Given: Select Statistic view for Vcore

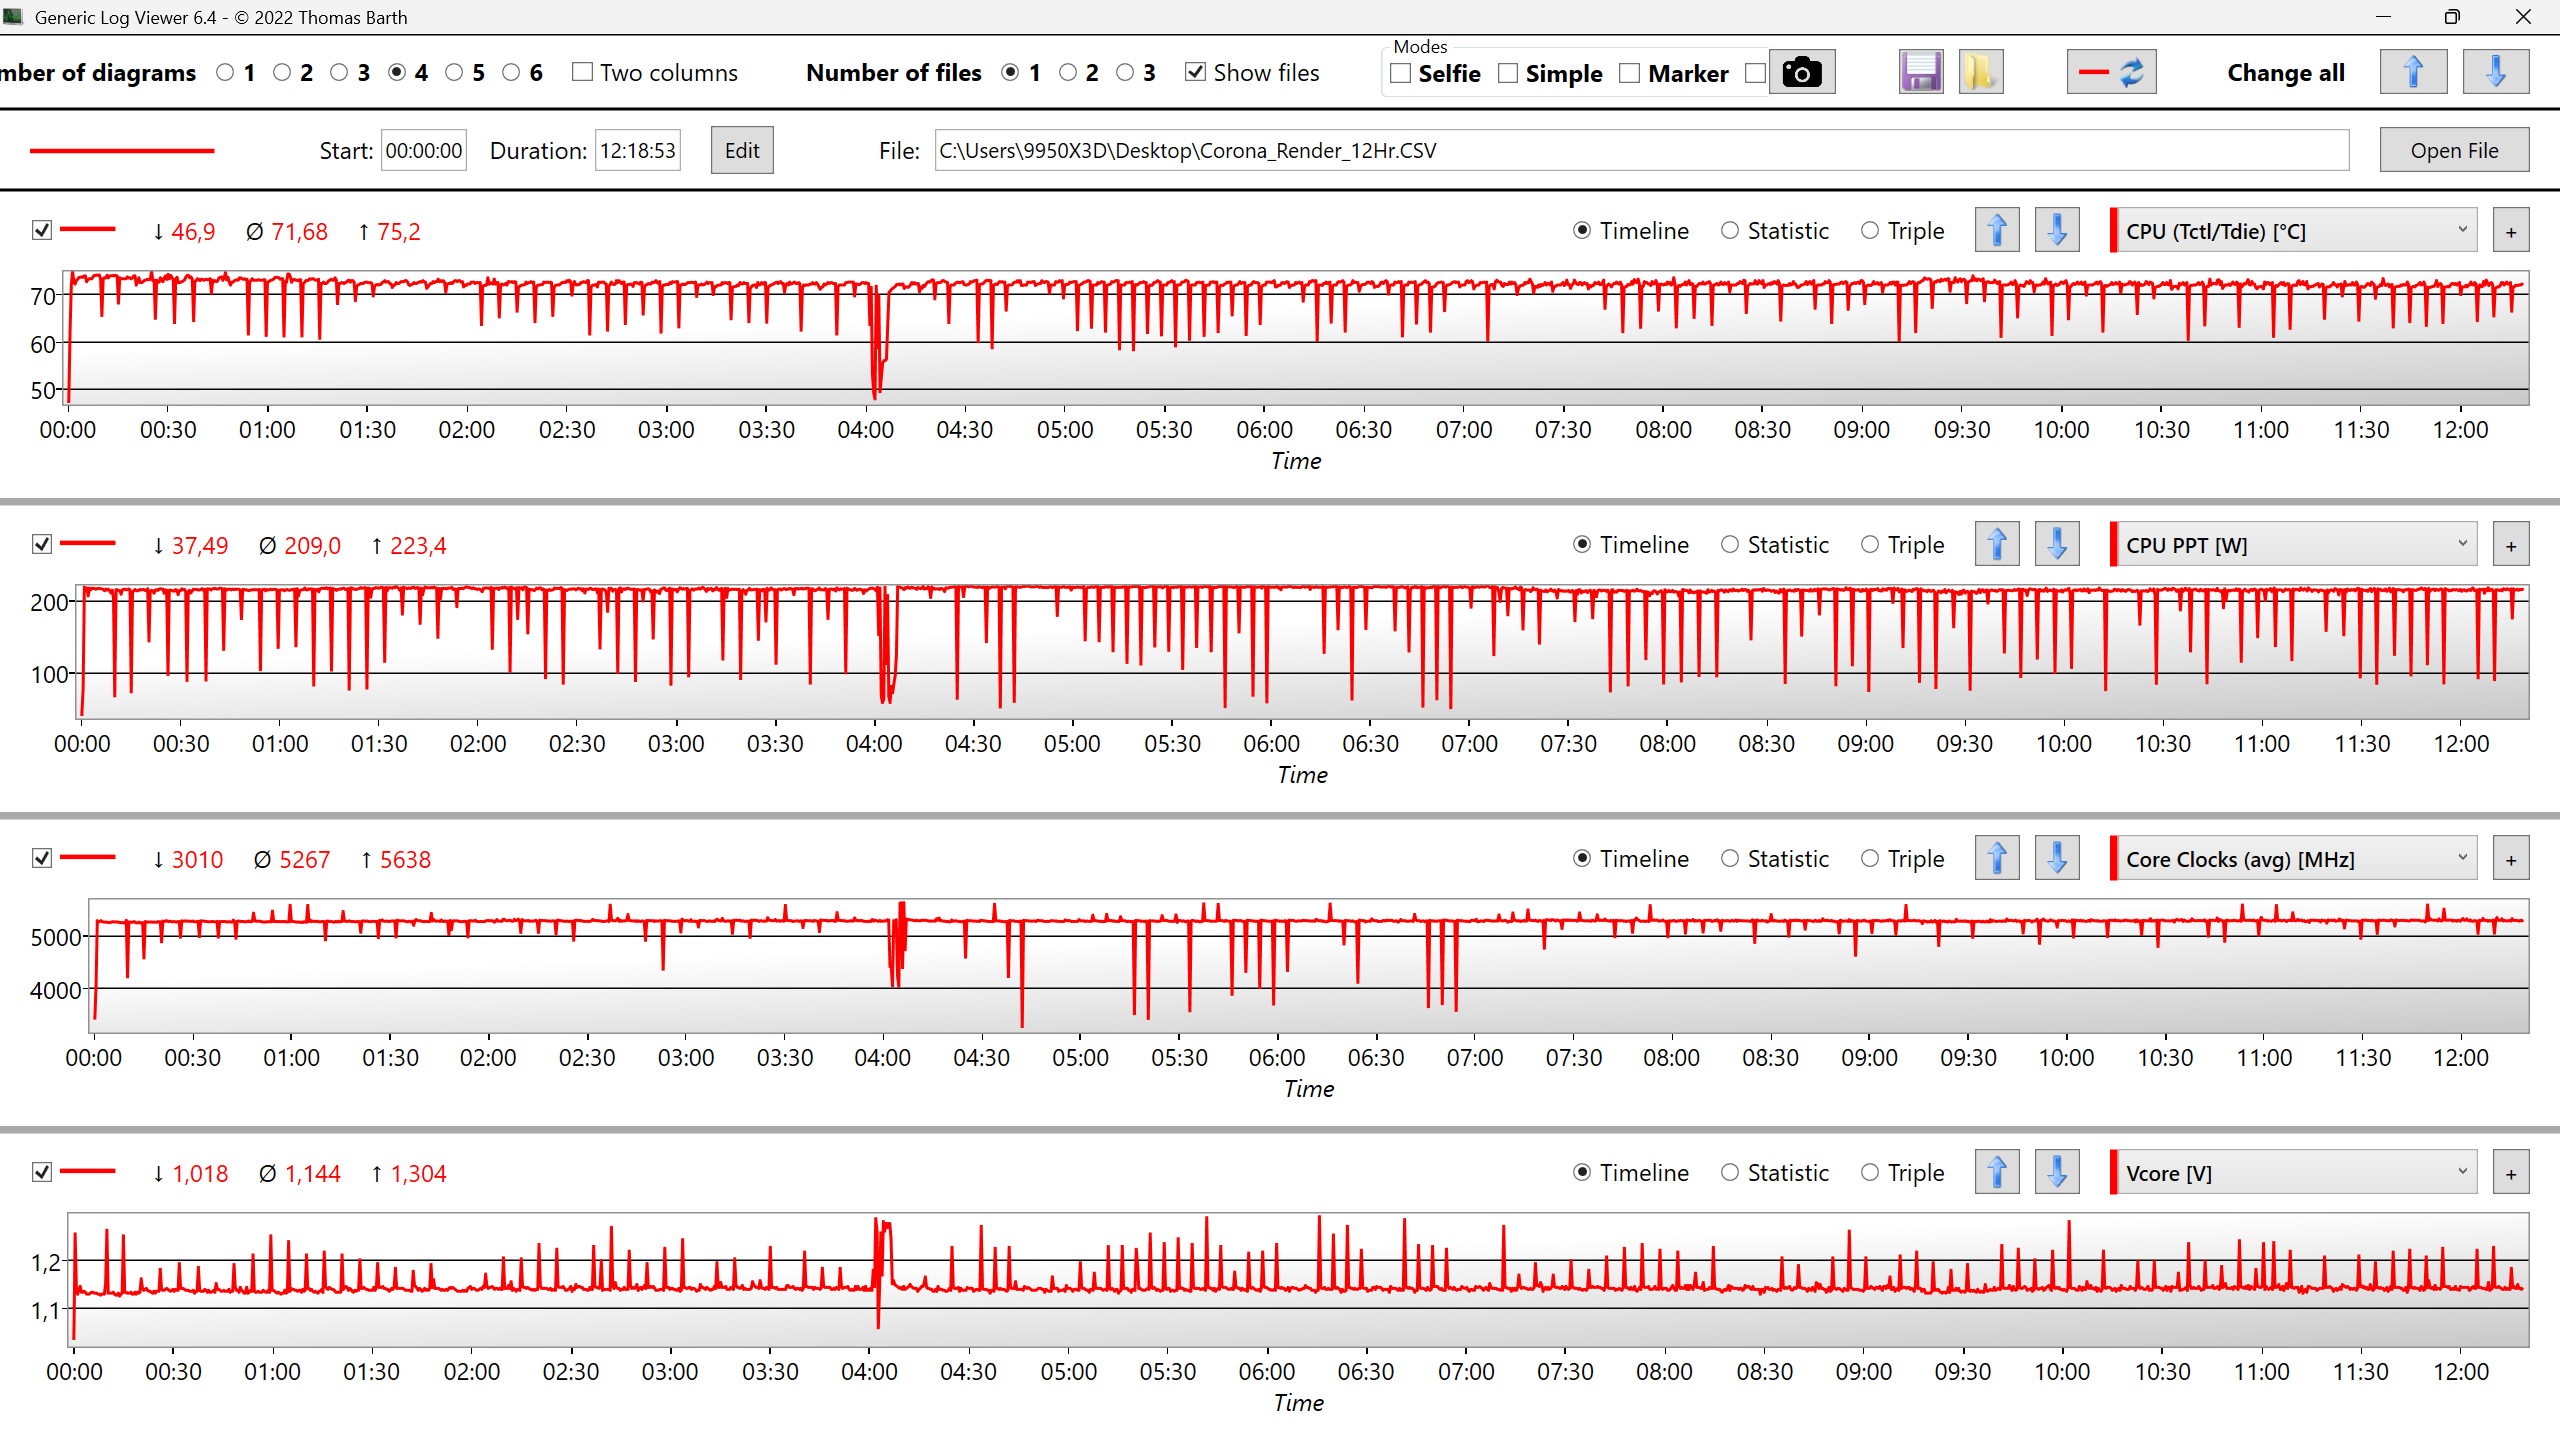Looking at the screenshot, I should [1730, 1173].
